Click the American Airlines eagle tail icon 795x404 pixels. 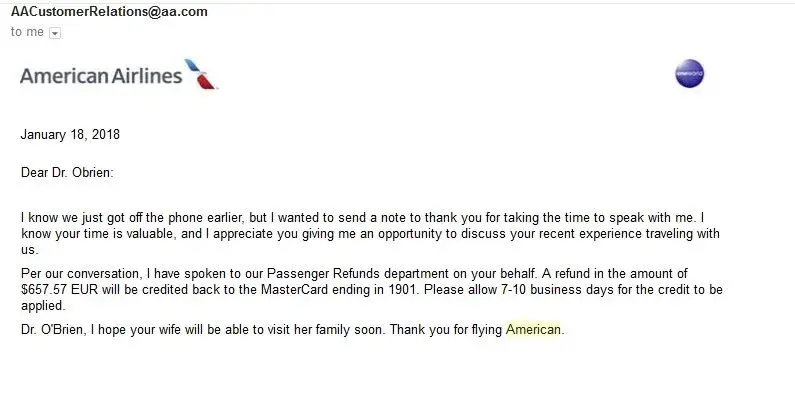pos(203,74)
